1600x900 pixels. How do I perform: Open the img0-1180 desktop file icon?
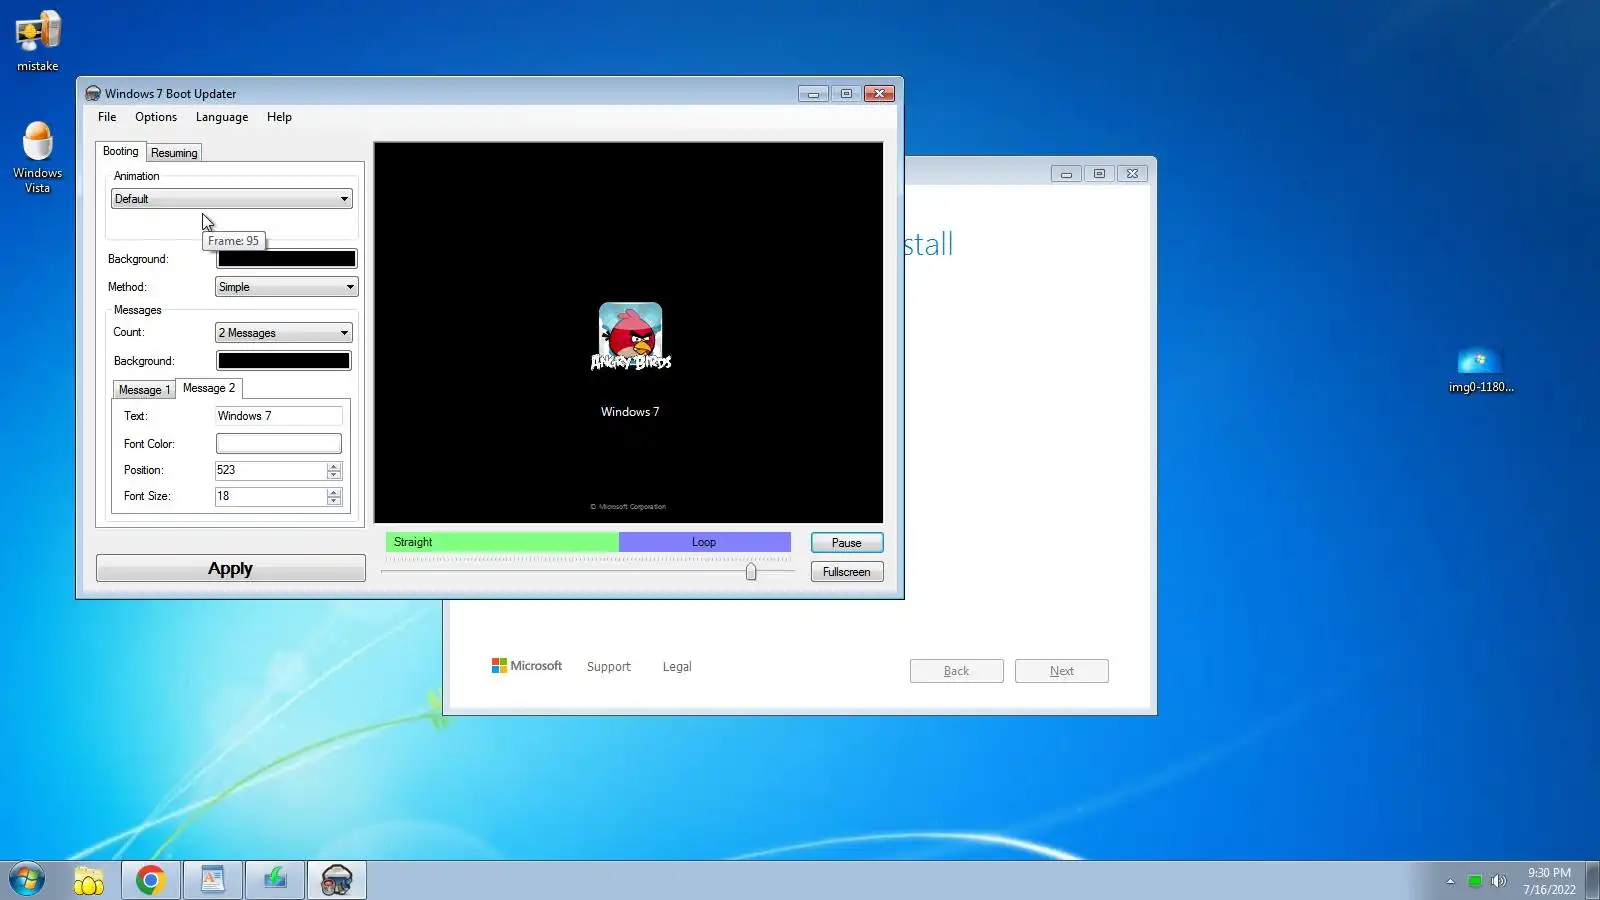tap(1481, 369)
